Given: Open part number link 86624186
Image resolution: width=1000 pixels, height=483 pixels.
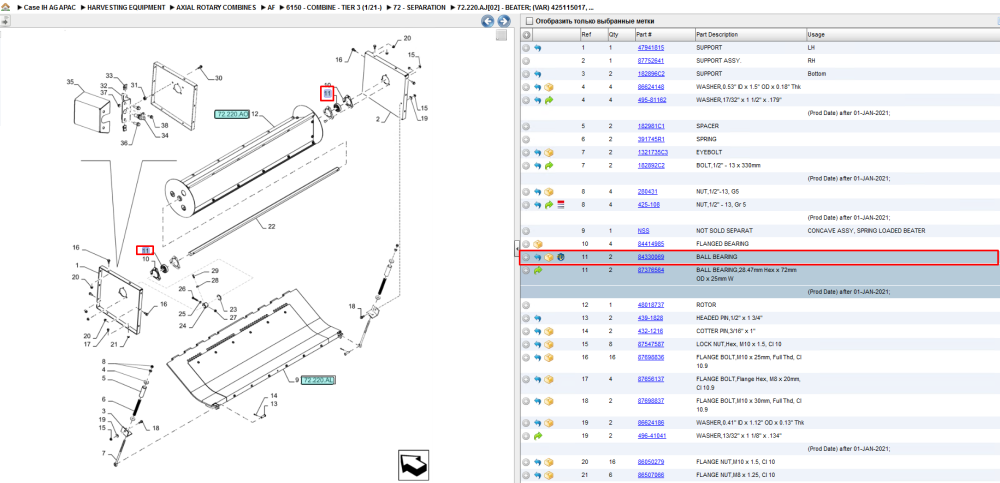Looking at the screenshot, I should tap(651, 423).
